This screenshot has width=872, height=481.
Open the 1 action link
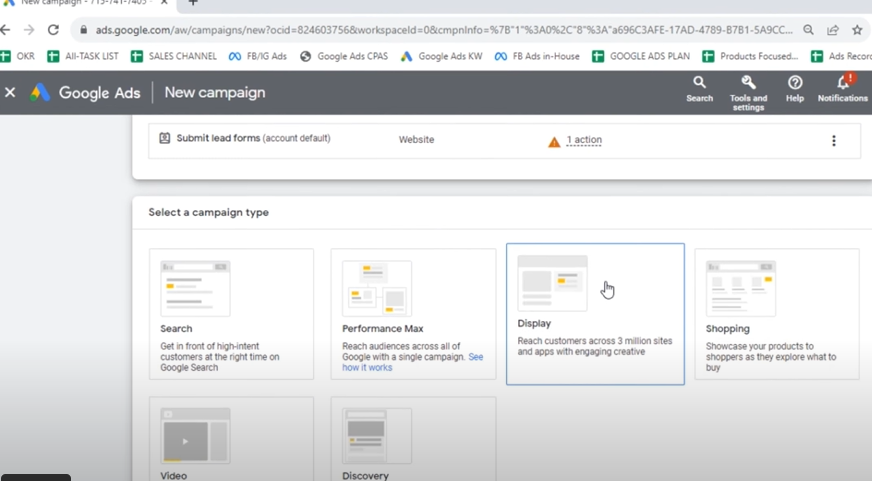click(584, 140)
